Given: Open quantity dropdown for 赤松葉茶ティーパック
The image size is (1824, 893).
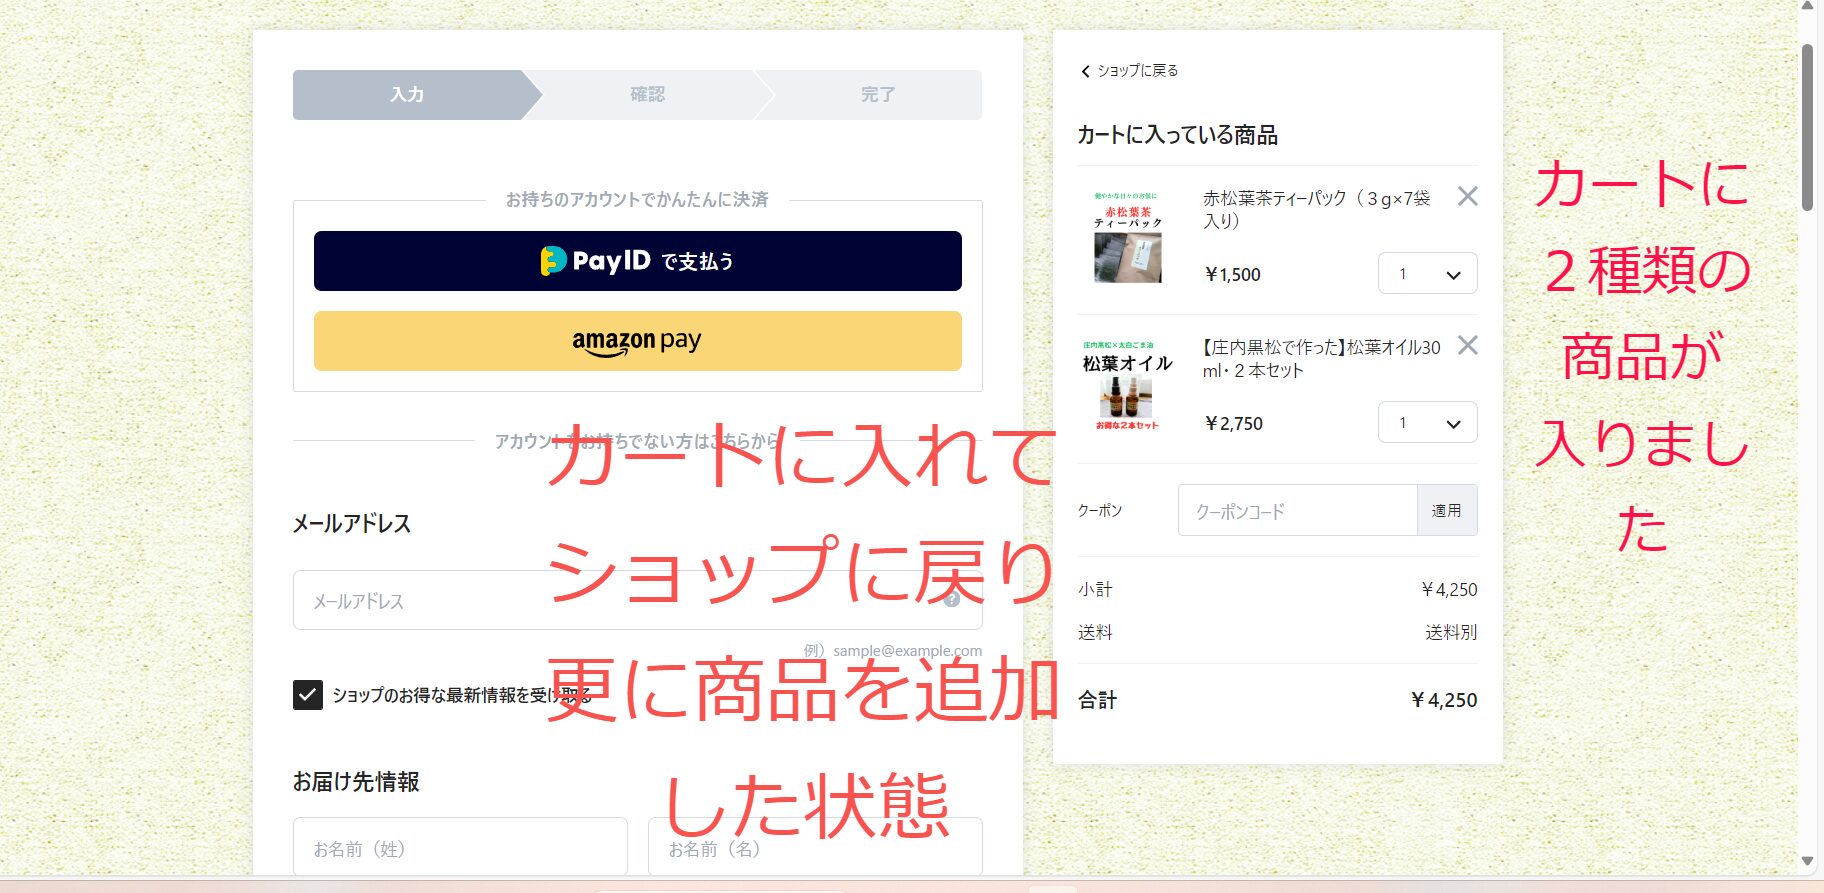Looking at the screenshot, I should point(1427,274).
